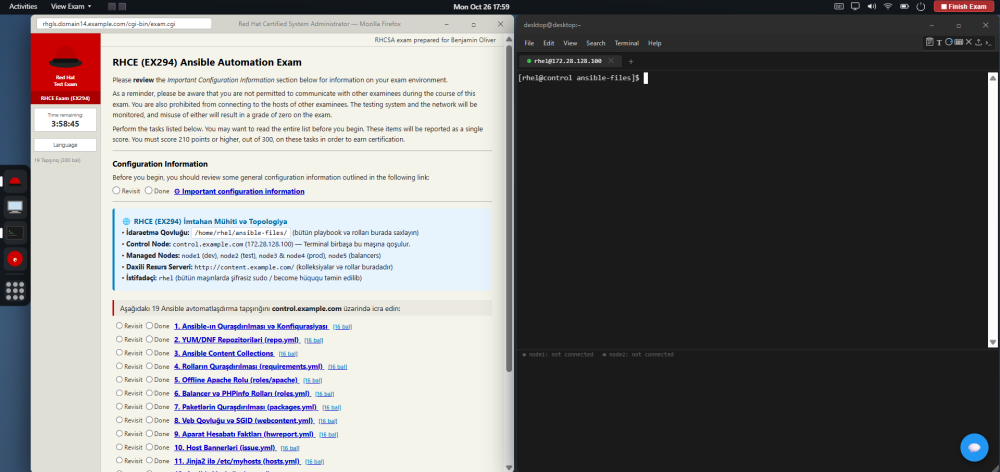Open the Wi-Fi network indicator

pyautogui.click(x=888, y=6)
